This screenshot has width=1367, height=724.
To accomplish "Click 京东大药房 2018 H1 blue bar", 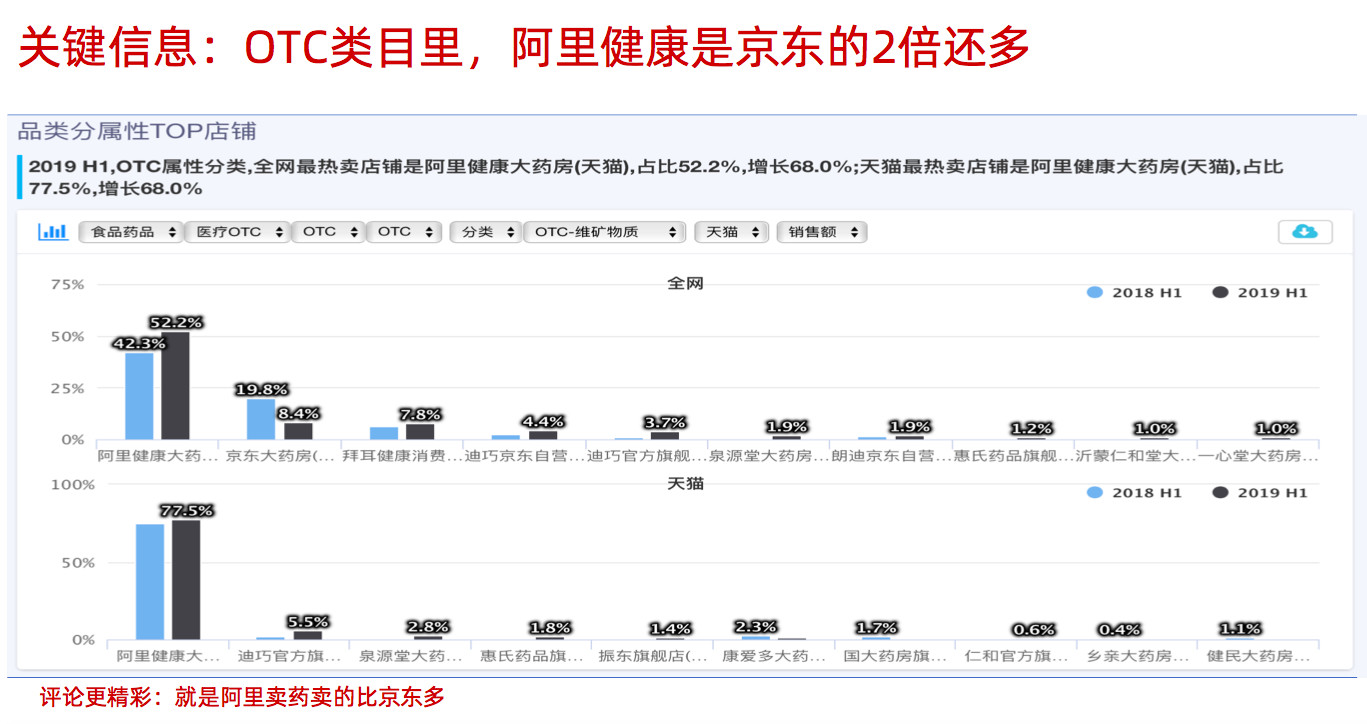I will coord(261,419).
